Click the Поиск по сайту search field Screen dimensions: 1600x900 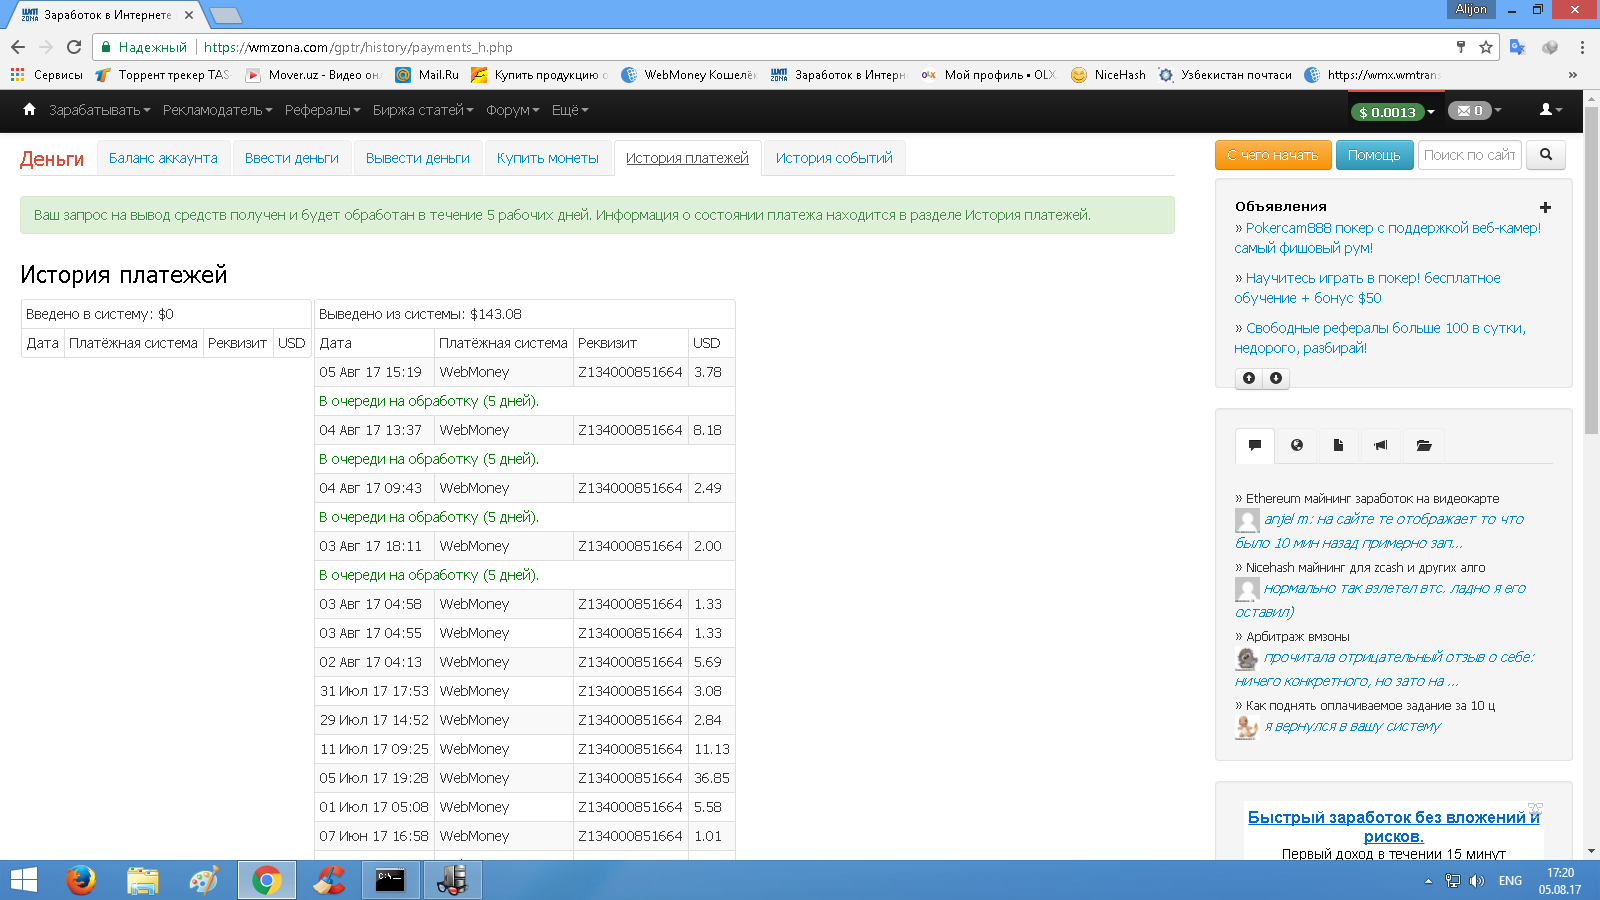(x=1468, y=155)
